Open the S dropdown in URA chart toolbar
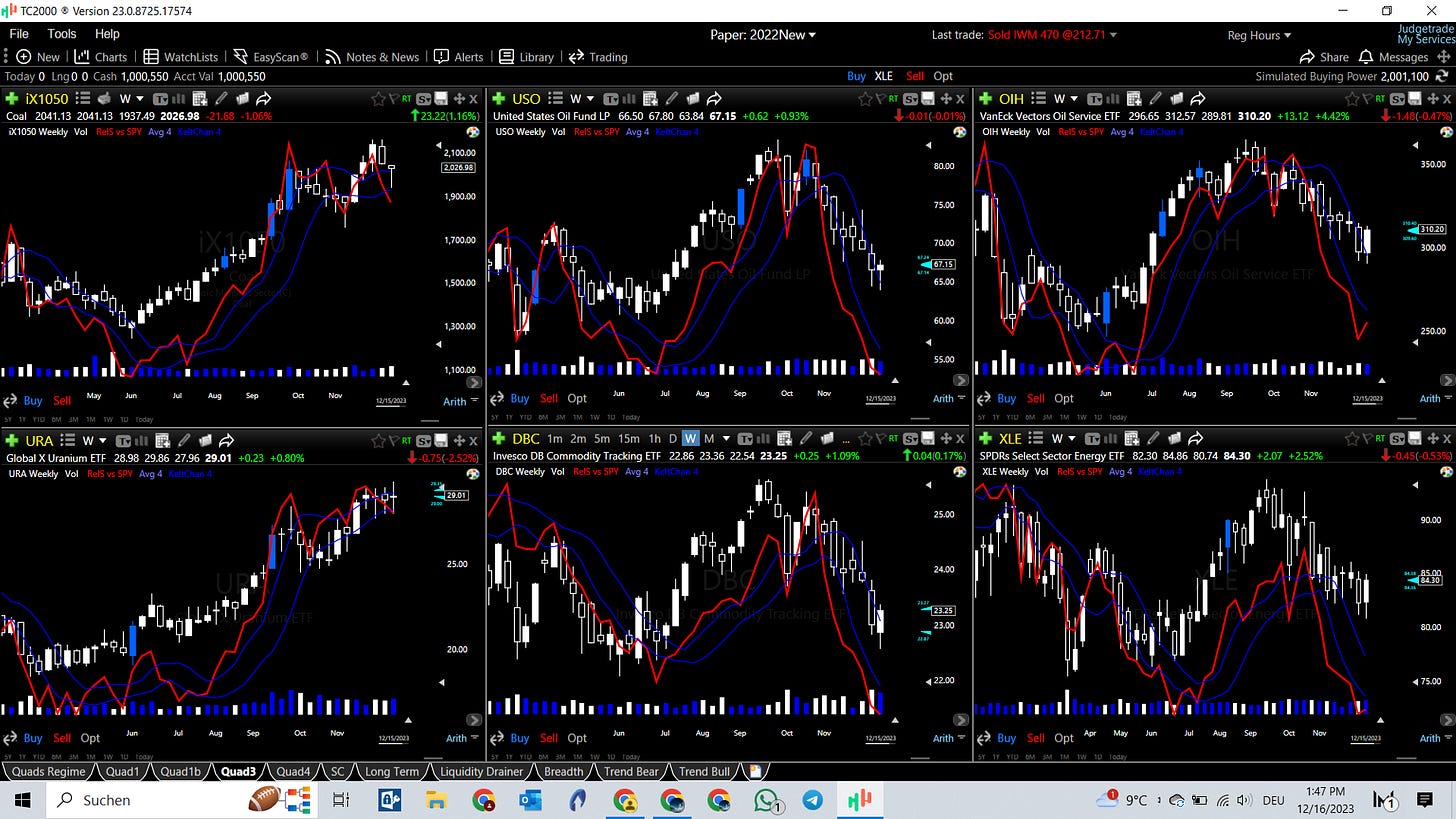The width and height of the screenshot is (1456, 819). tap(423, 441)
